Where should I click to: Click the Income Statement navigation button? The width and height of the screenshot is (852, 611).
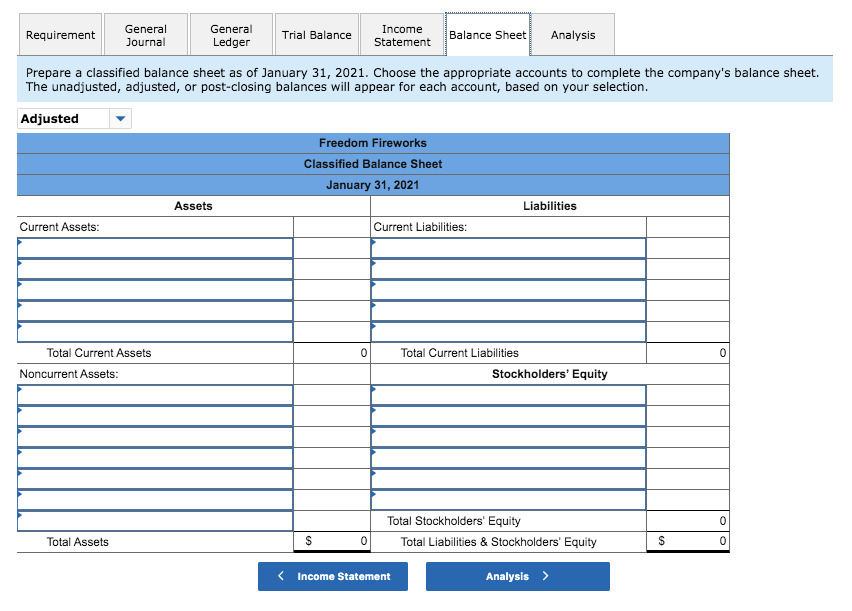[x=332, y=576]
